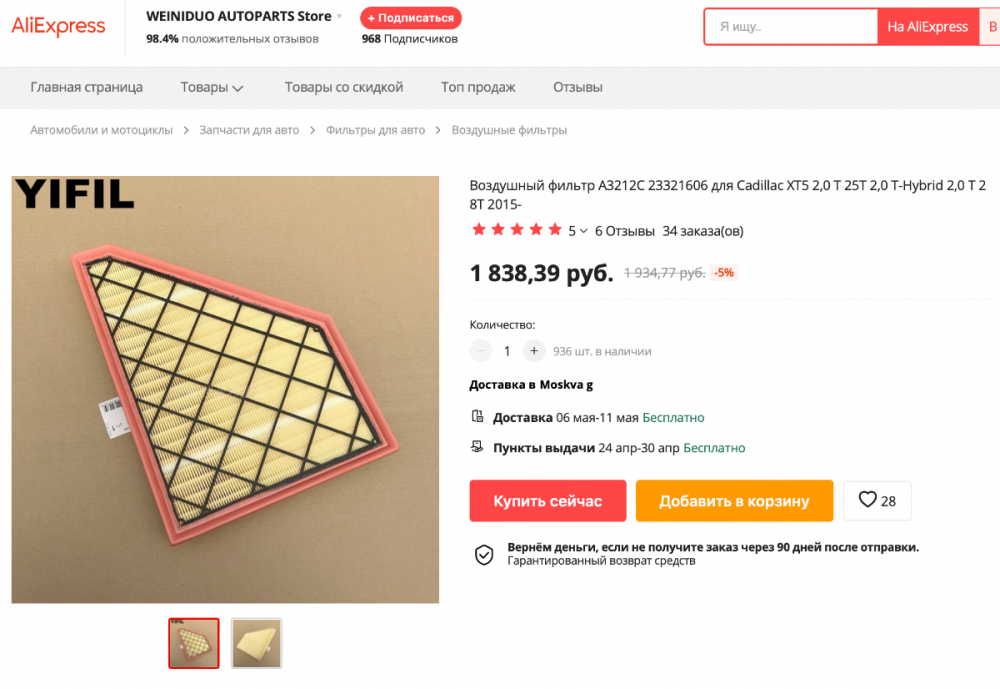Open the Главная страница tab
Screen dimensions: 1000x689
86,87
